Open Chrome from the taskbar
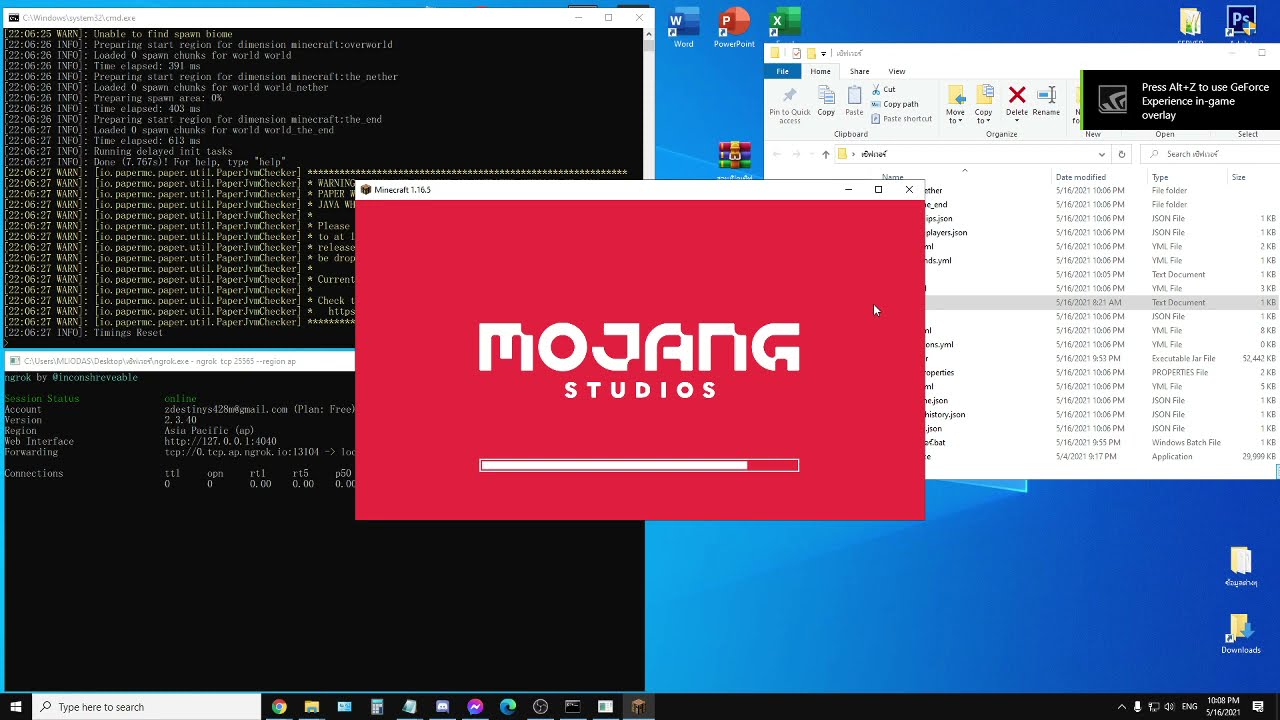The width and height of the screenshot is (1280, 720). [279, 707]
